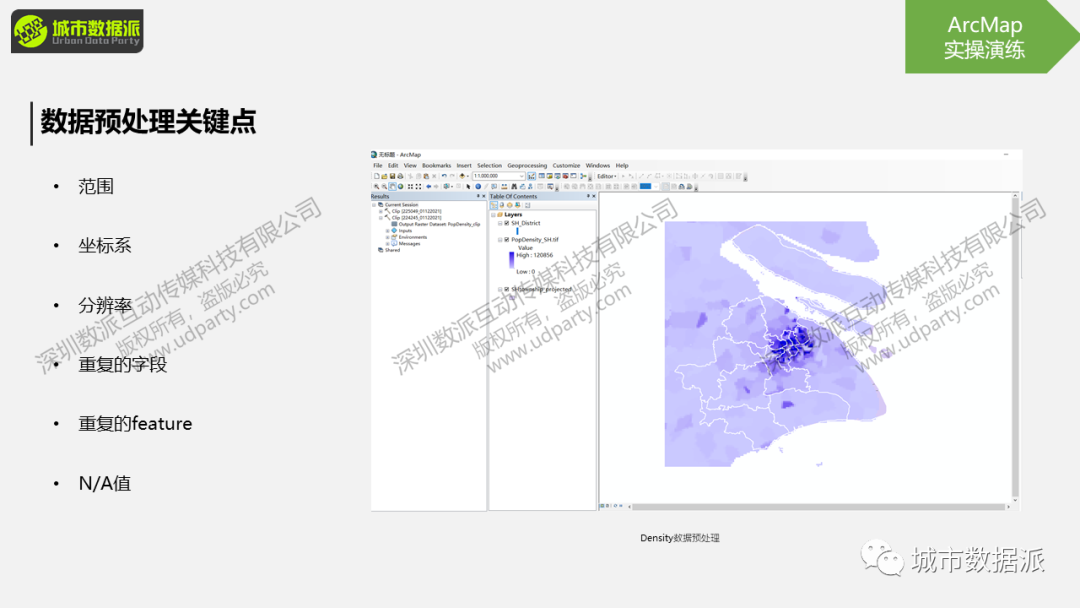Open the File menu in ArcMap
Screen dimensions: 1080x608
coord(377,165)
